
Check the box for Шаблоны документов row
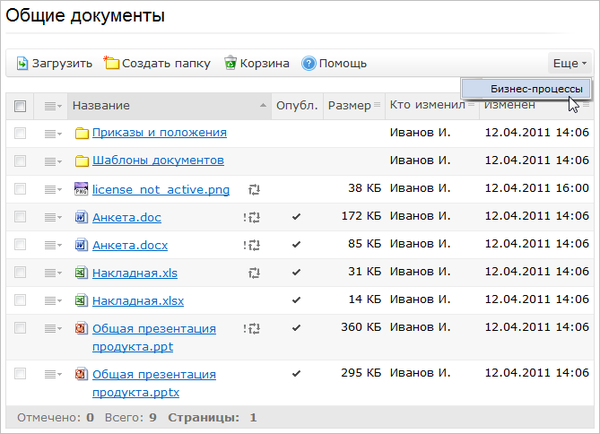20,161
